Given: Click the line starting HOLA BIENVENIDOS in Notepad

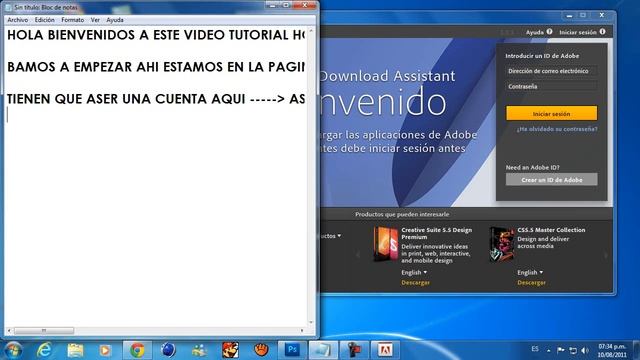Looking at the screenshot, I should point(156,35).
